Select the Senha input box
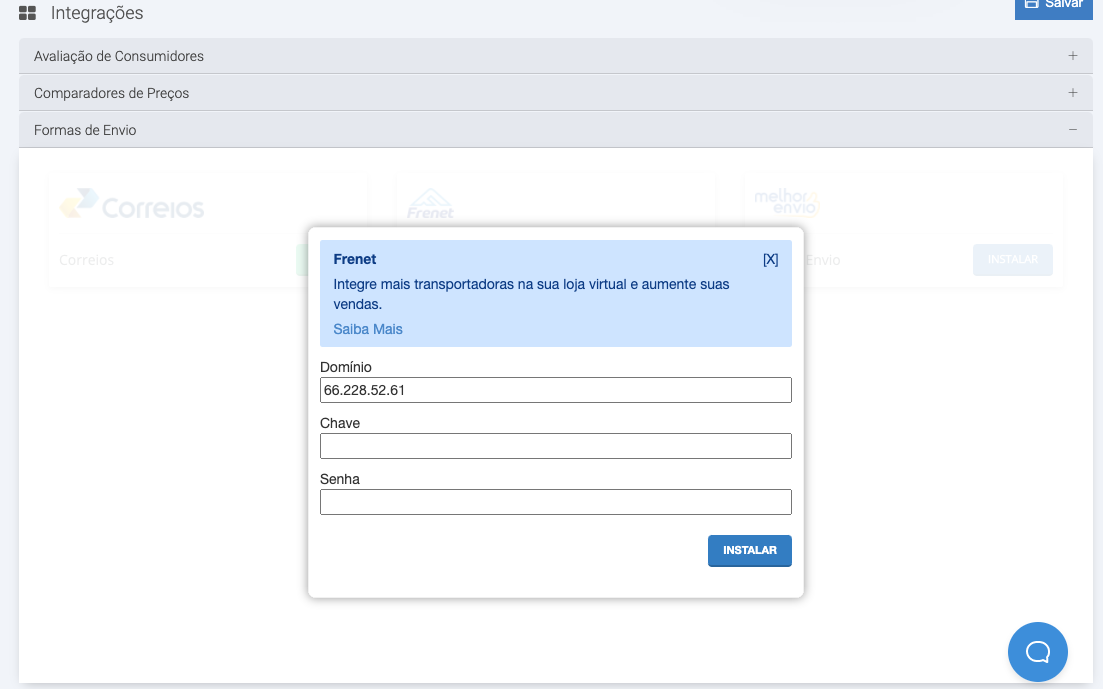1103x689 pixels. pos(555,502)
